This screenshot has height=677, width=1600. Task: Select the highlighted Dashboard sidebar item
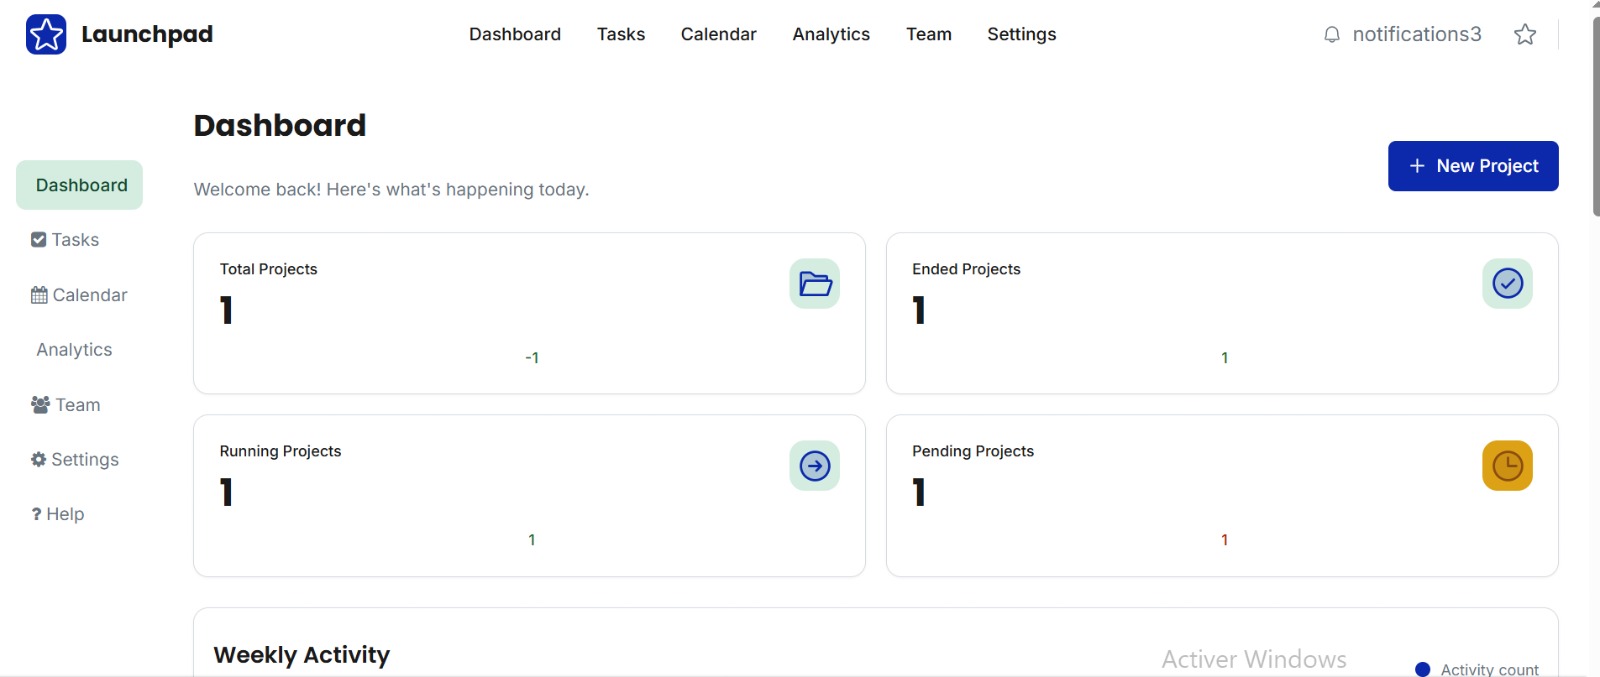click(80, 185)
